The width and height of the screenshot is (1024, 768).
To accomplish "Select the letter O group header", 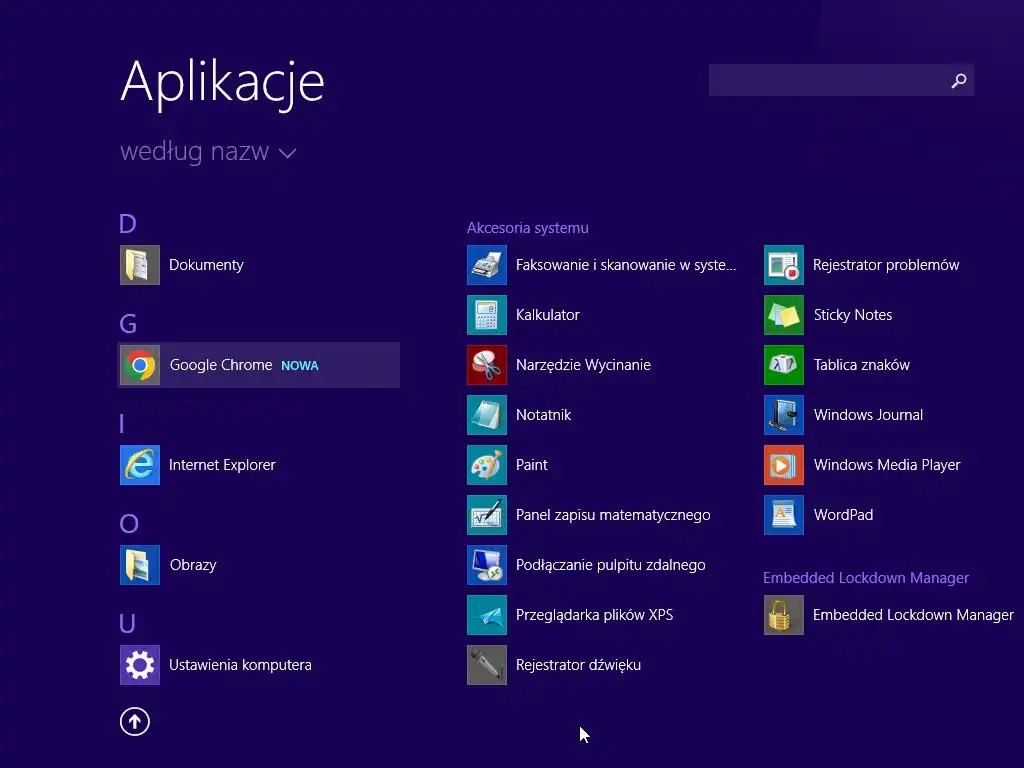I will pyautogui.click(x=129, y=524).
